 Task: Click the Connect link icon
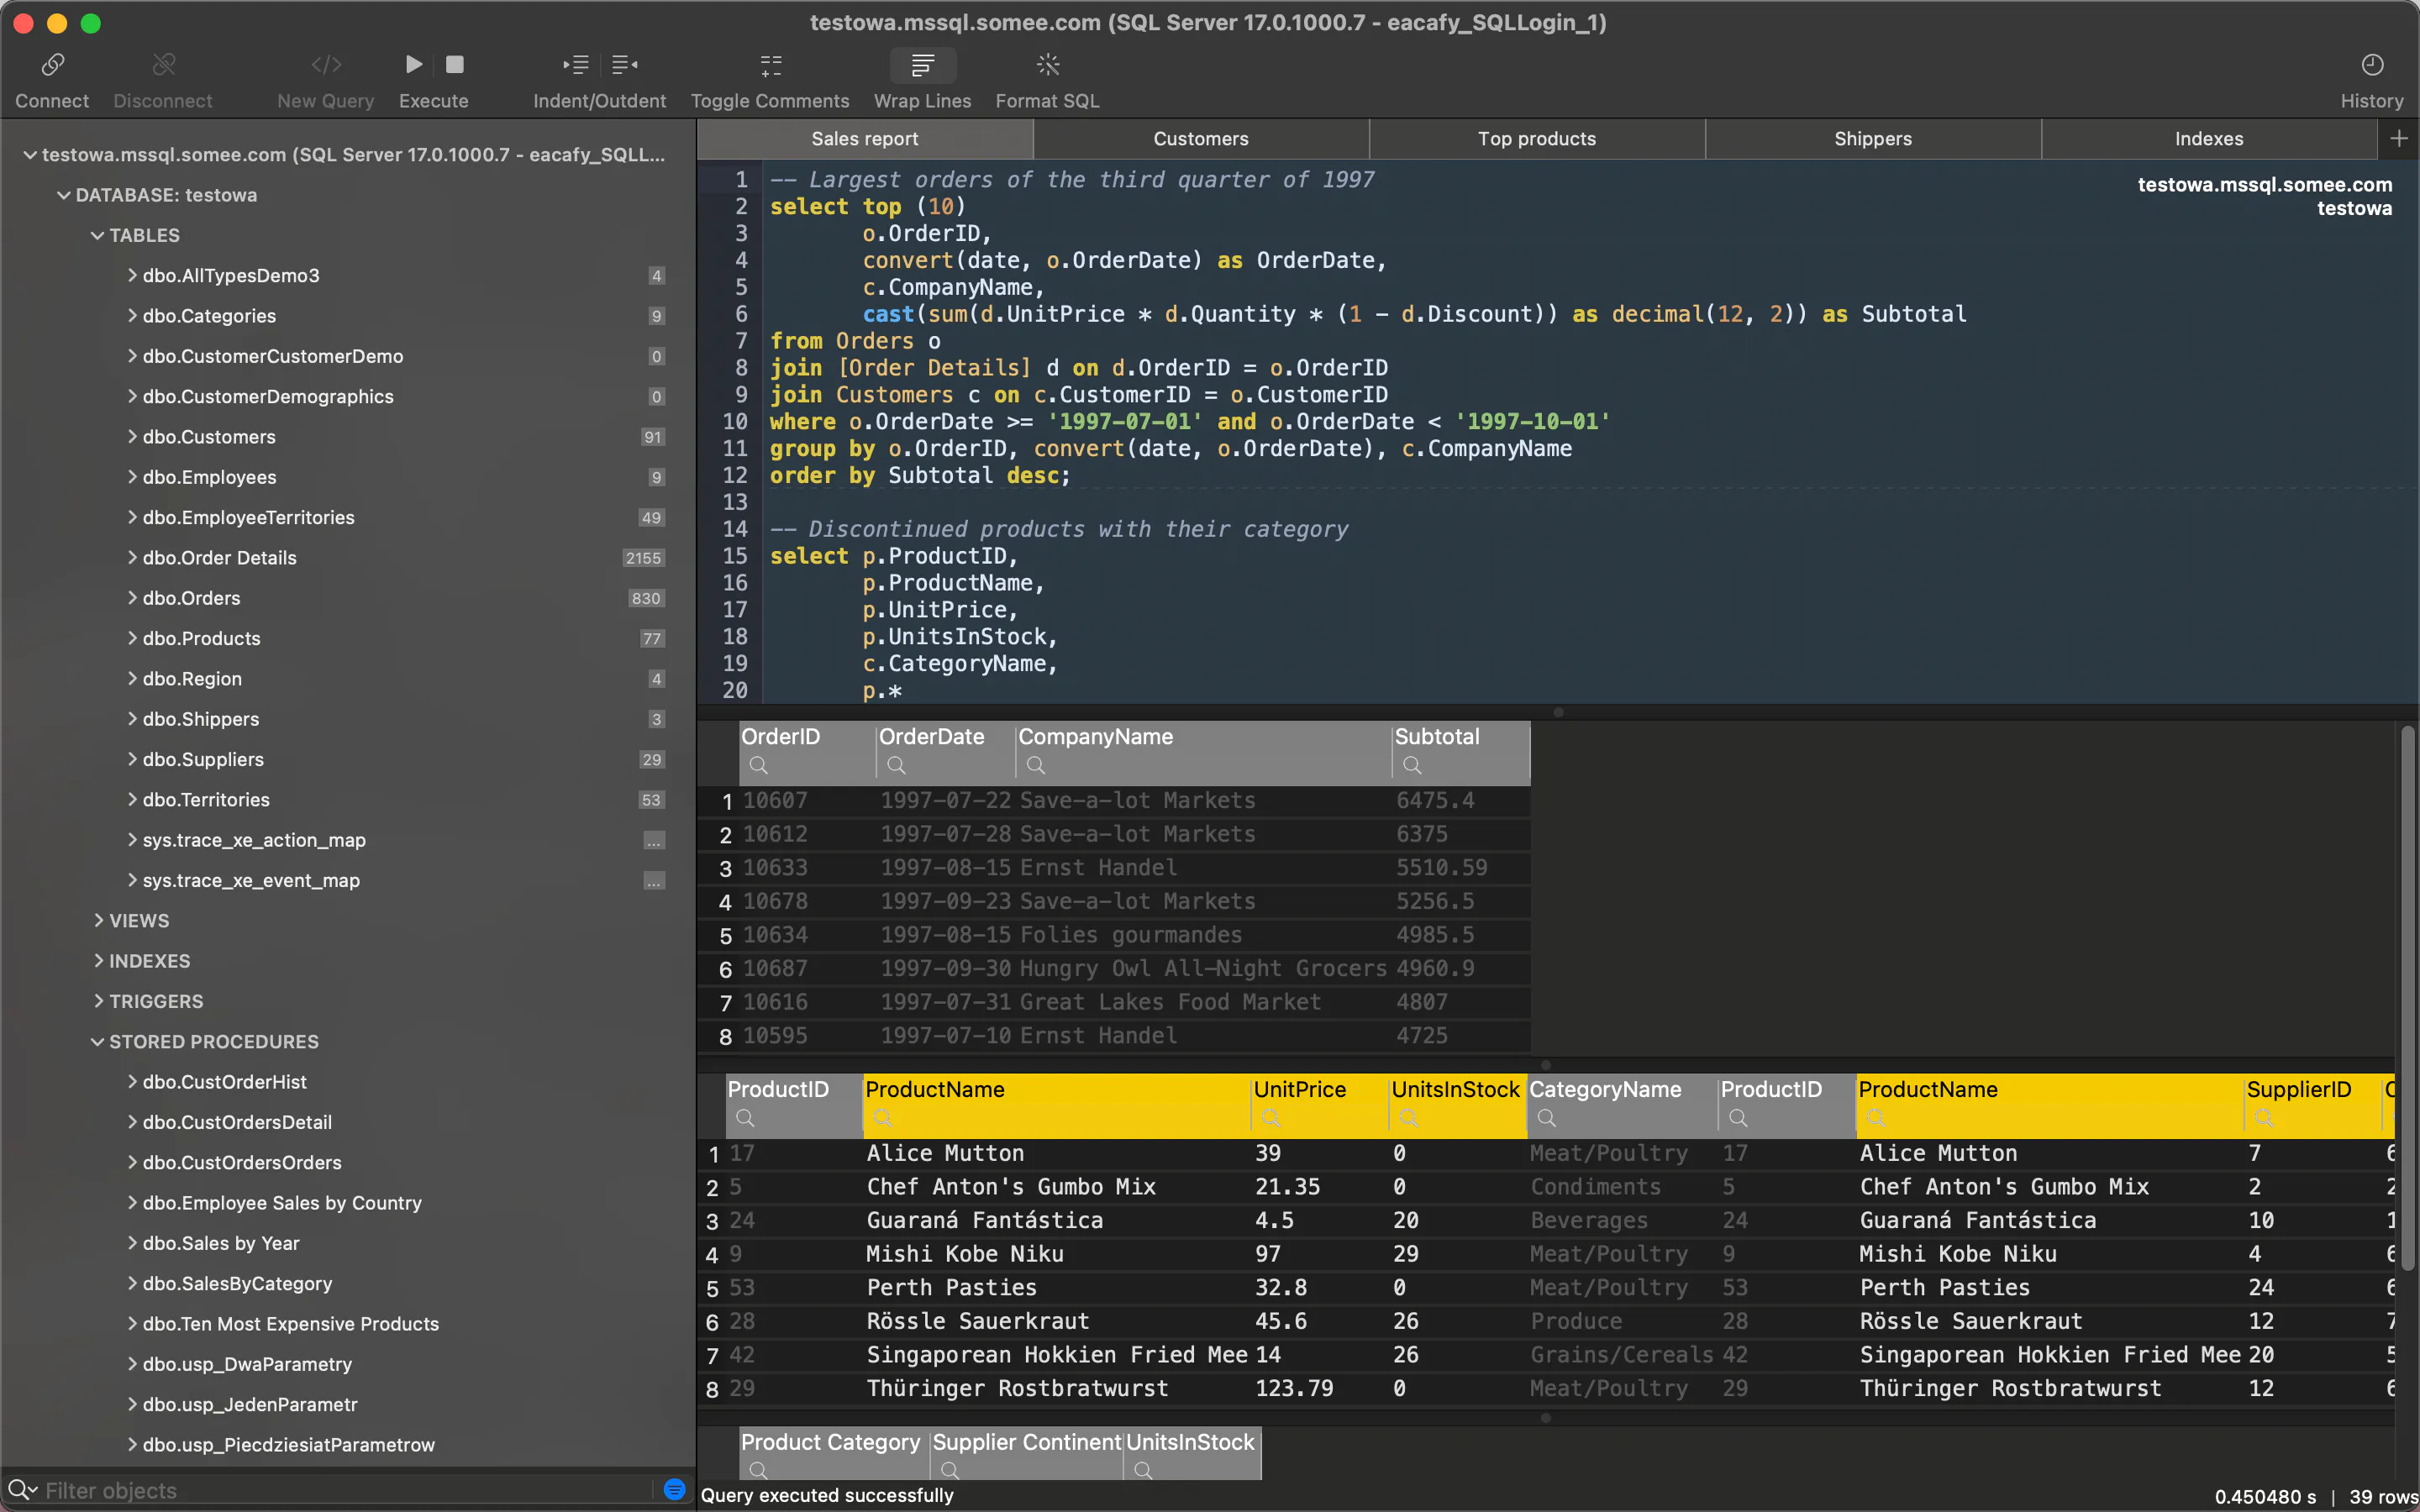[52, 65]
